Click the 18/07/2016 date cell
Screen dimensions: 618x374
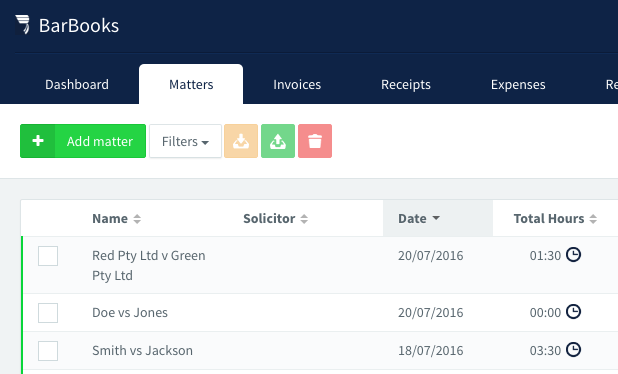coord(430,350)
